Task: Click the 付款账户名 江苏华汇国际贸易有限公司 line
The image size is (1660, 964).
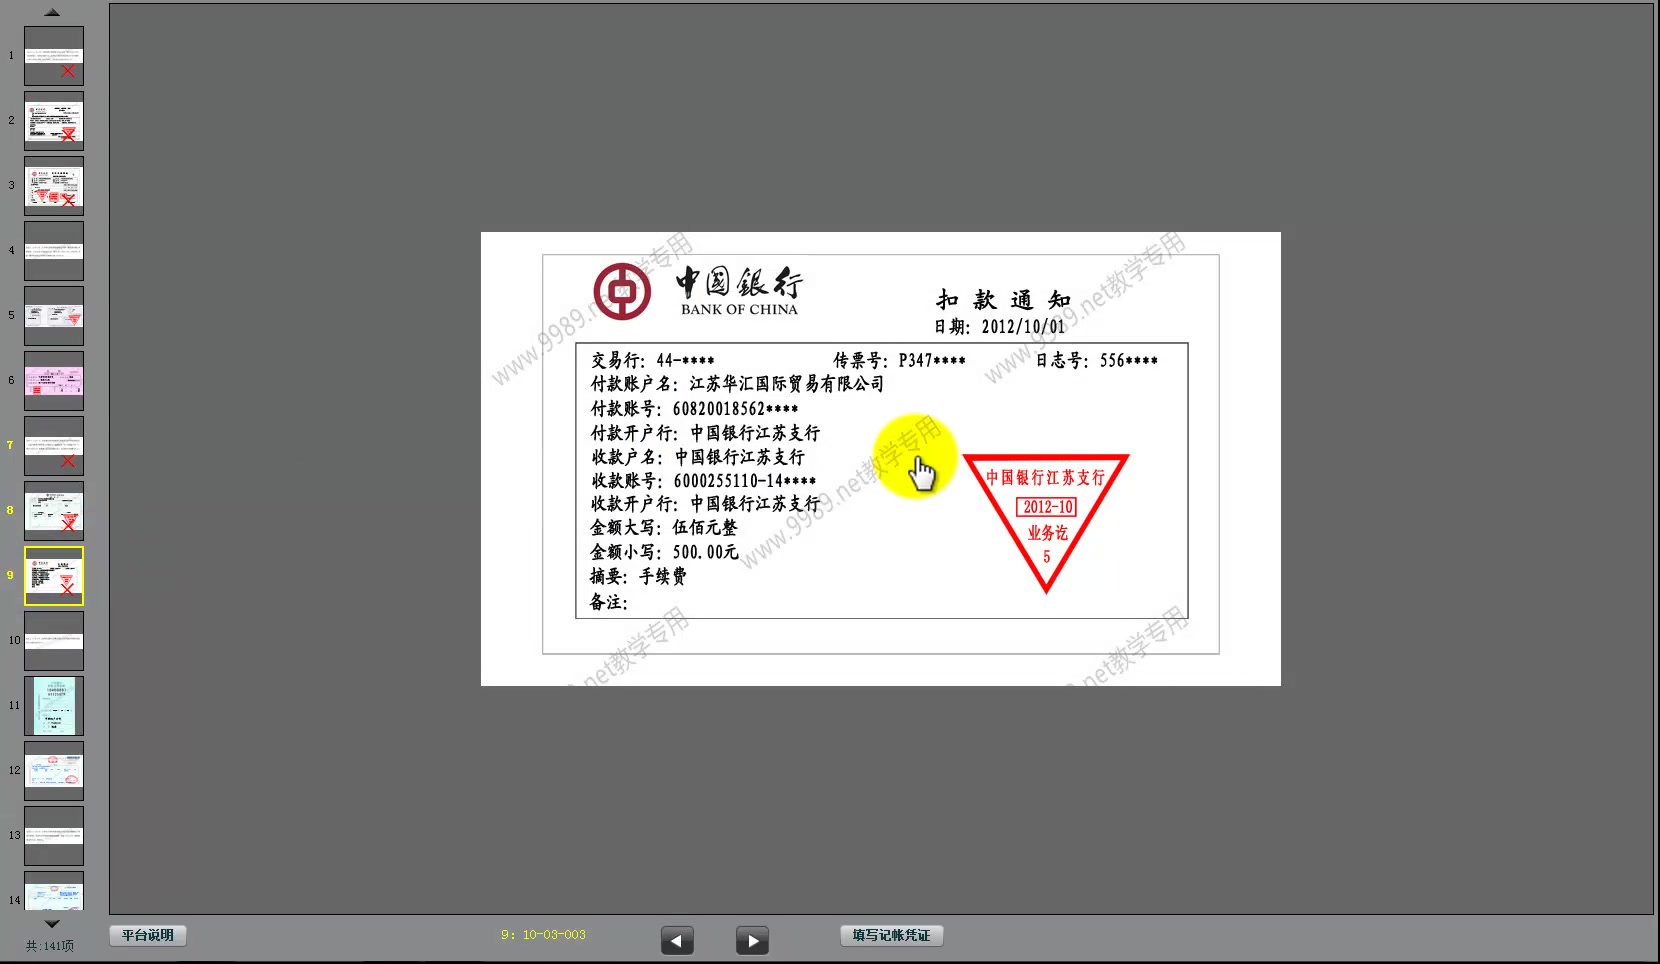Action: click(737, 384)
